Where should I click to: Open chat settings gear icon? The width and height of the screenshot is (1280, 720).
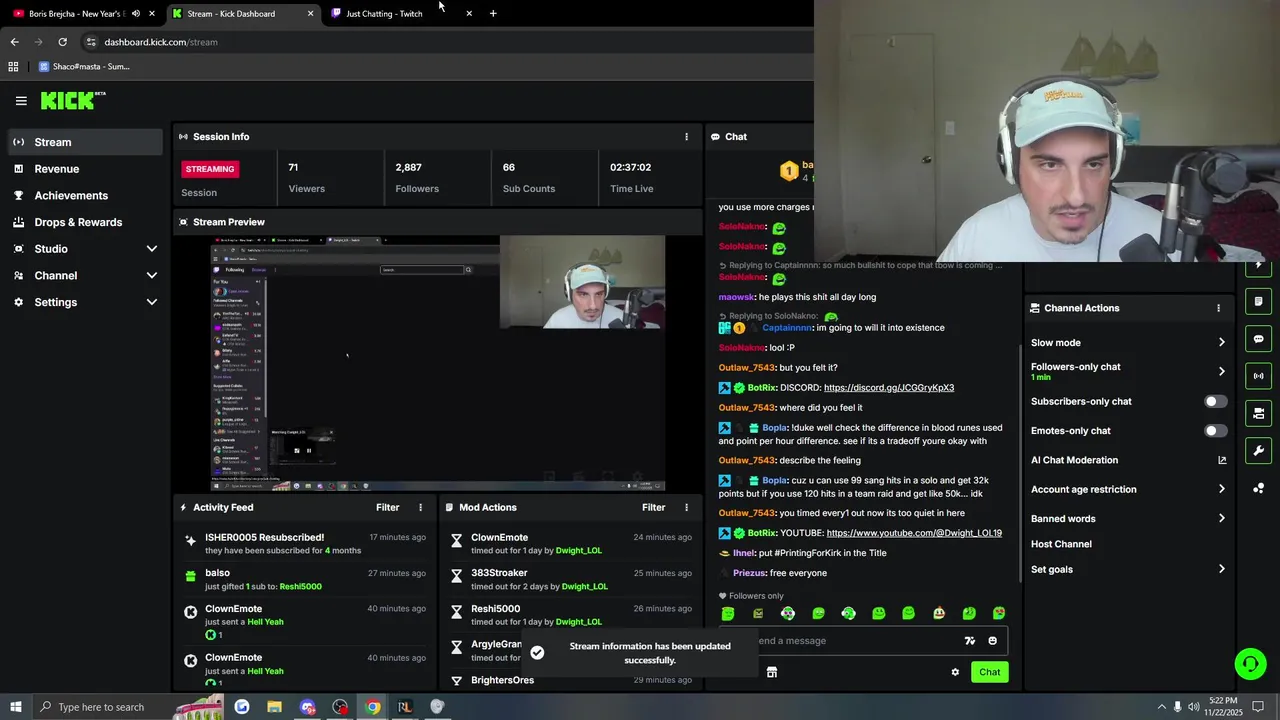point(955,672)
